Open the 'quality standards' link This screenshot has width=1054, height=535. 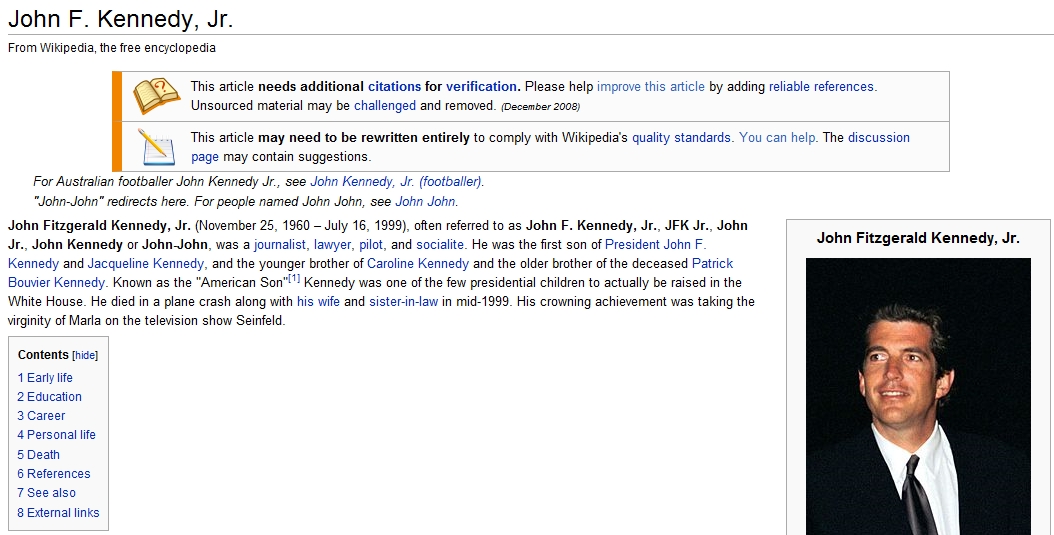681,138
